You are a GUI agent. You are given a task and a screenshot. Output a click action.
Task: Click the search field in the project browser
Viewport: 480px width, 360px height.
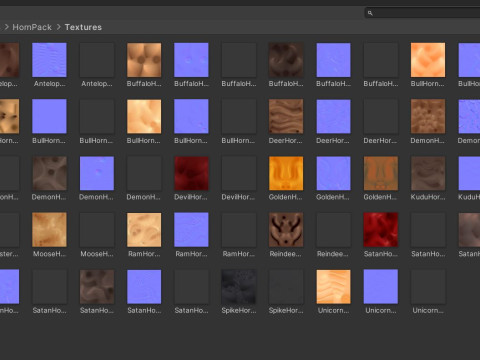coord(423,13)
